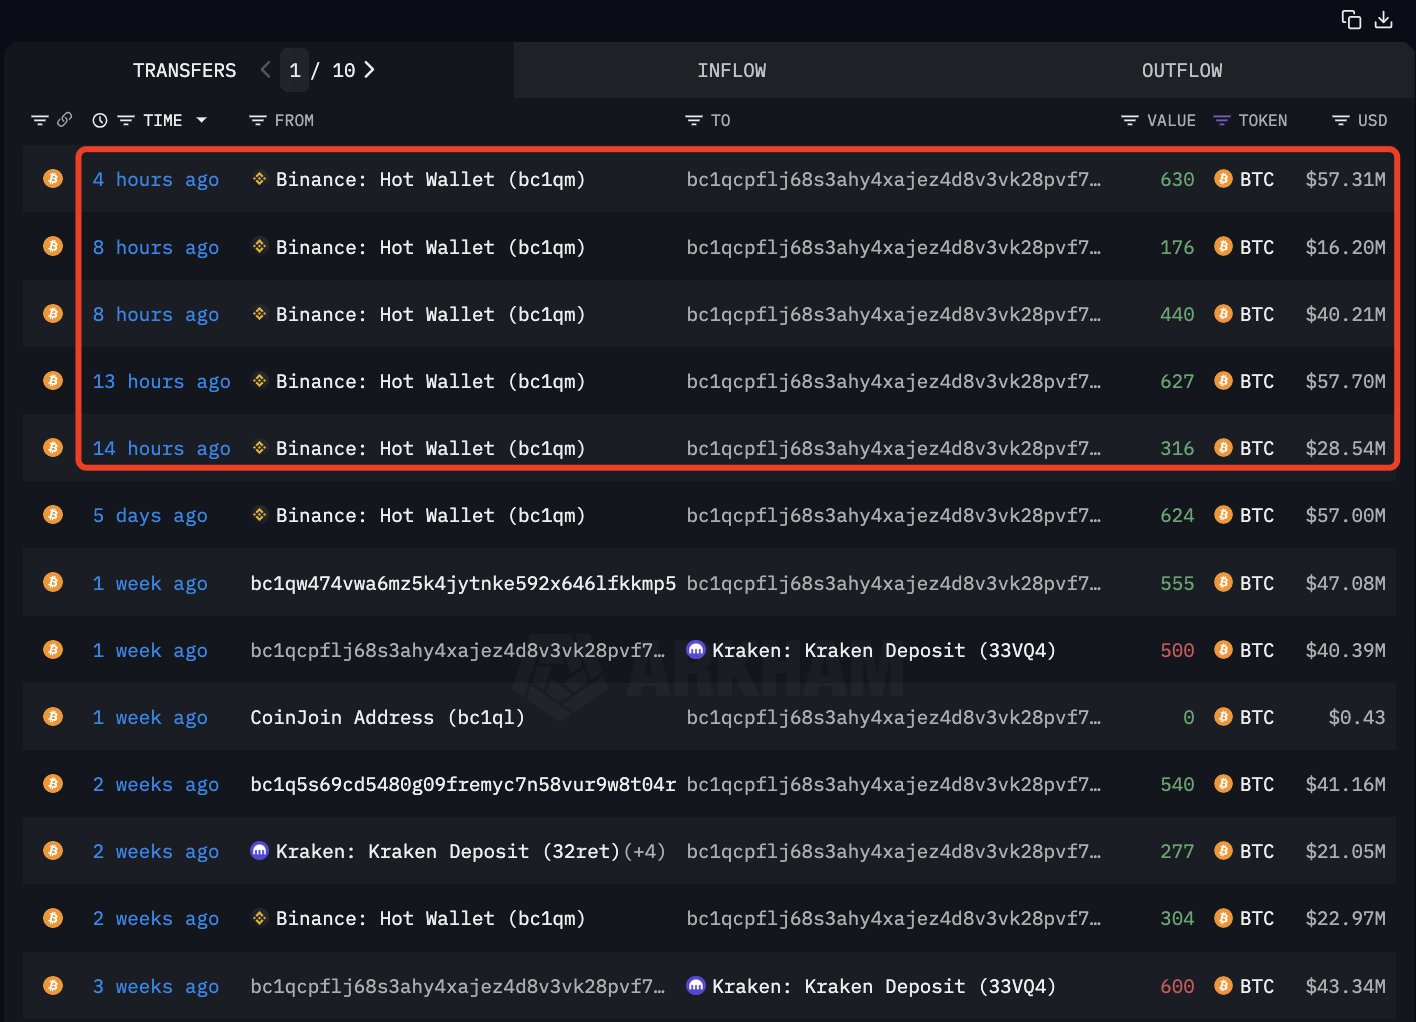This screenshot has width=1416, height=1022.
Task: Go to next transfers page
Action: [x=369, y=70]
